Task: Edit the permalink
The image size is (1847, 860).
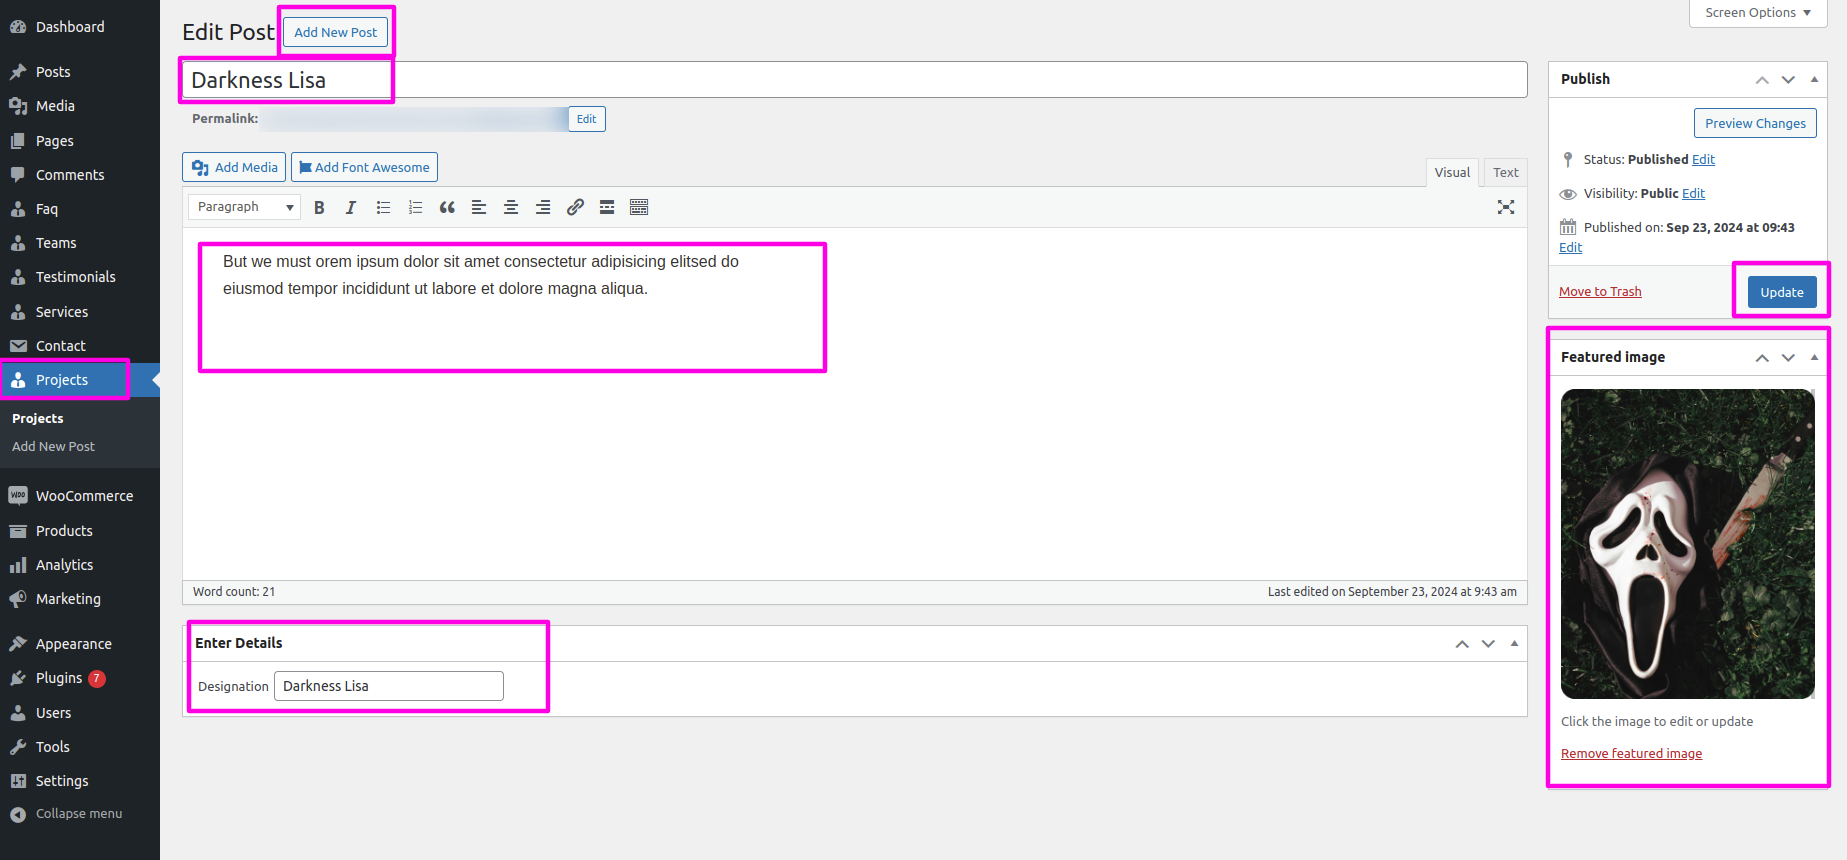Action: (587, 119)
